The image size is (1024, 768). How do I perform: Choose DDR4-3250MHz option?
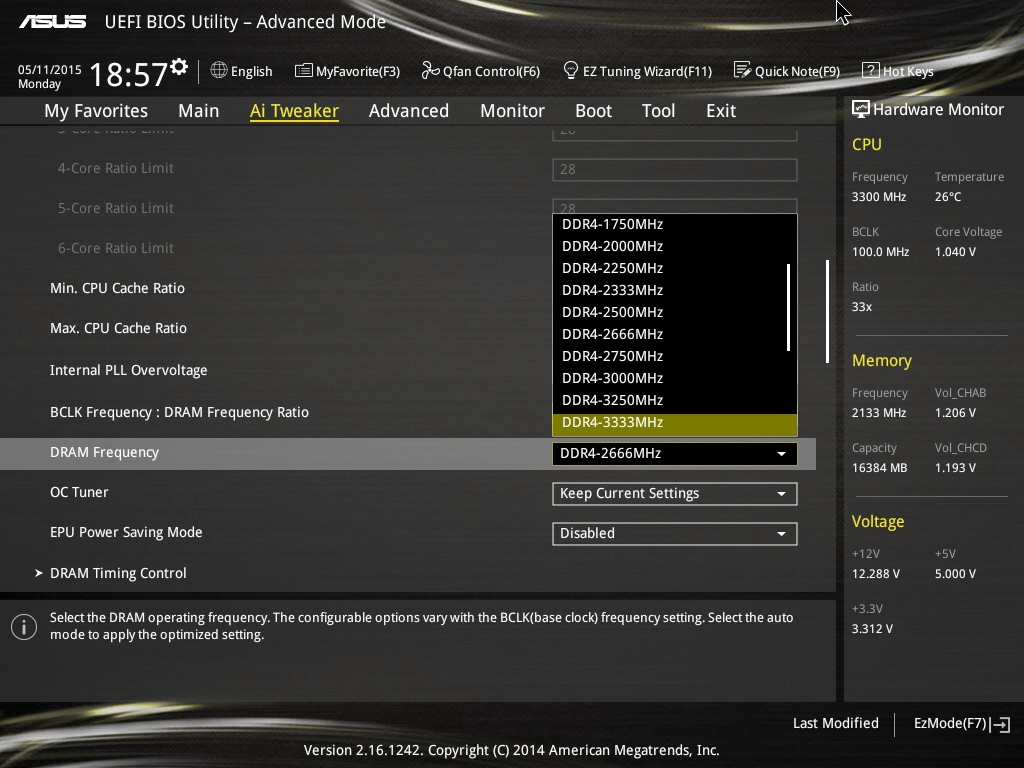675,400
